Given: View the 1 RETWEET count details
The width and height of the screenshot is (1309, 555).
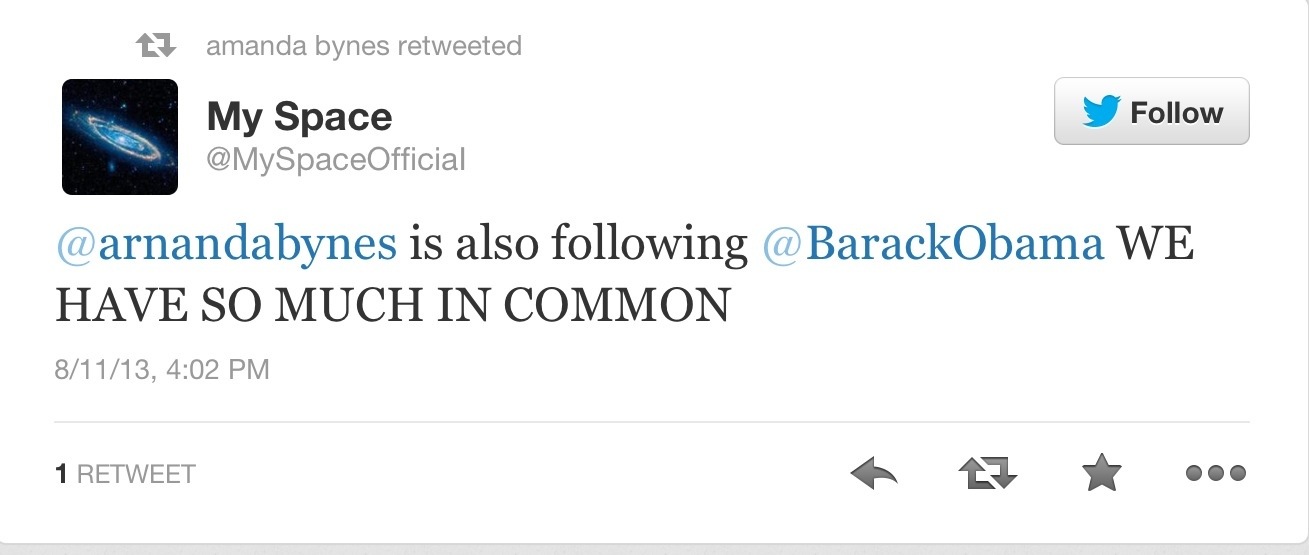Looking at the screenshot, I should [125, 474].
